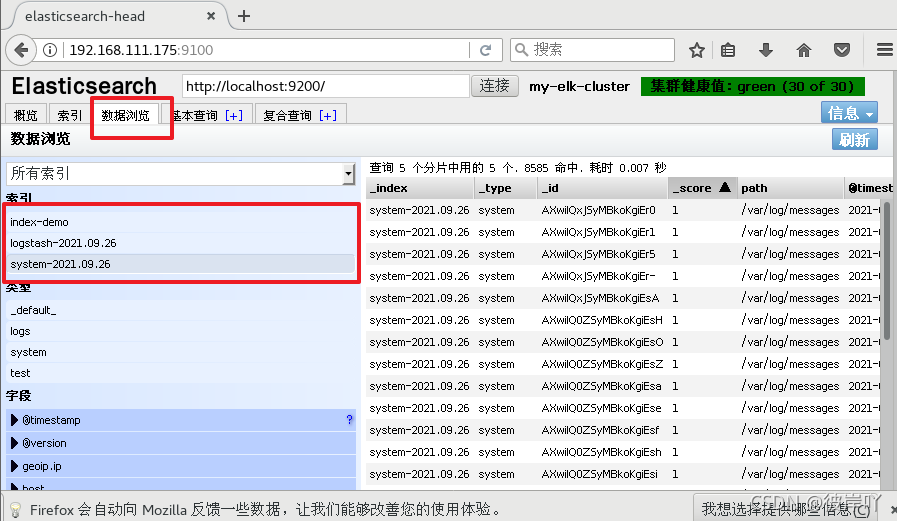897x521 pixels.
Task: Select the system type in sidebar
Action: coord(181,352)
